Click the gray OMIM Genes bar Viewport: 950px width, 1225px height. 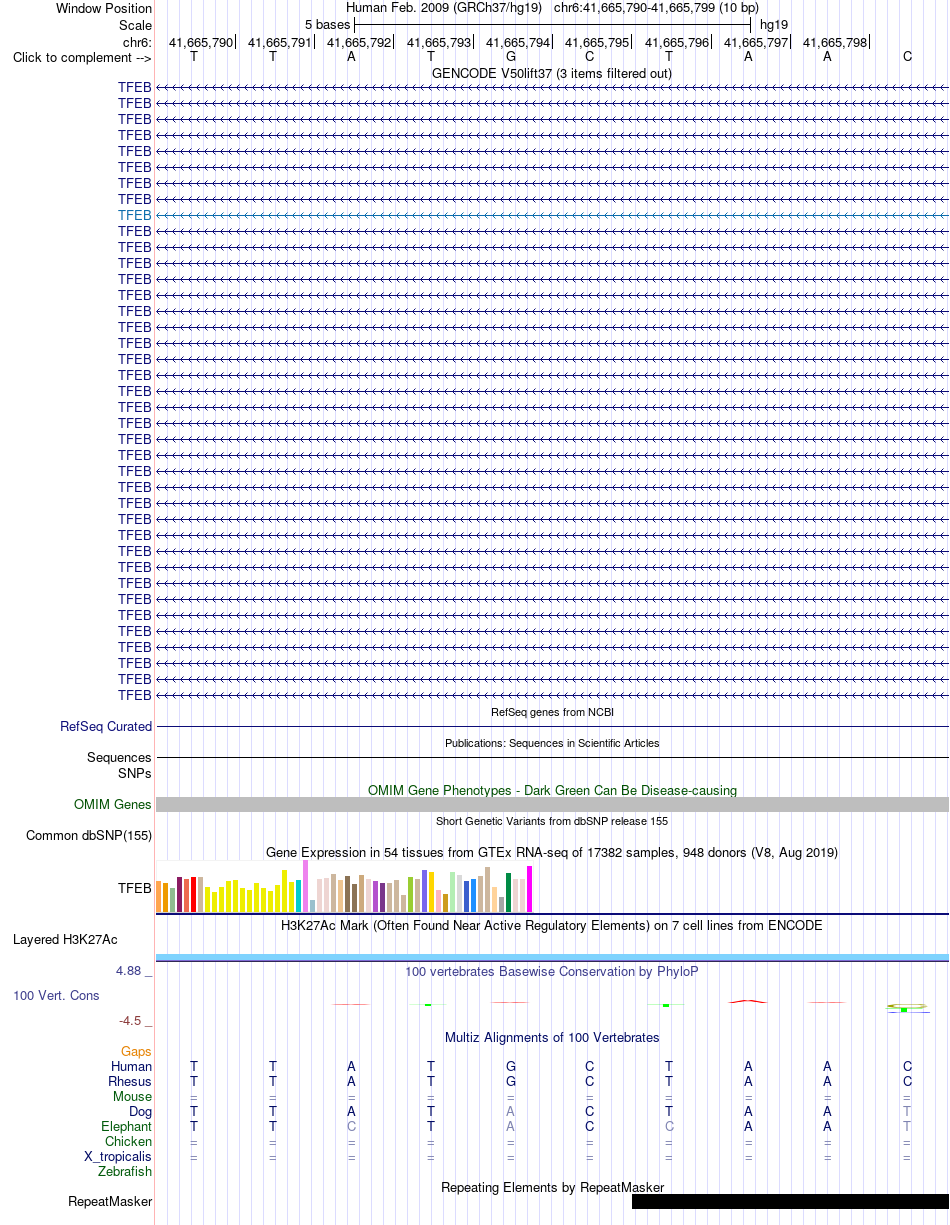point(552,804)
